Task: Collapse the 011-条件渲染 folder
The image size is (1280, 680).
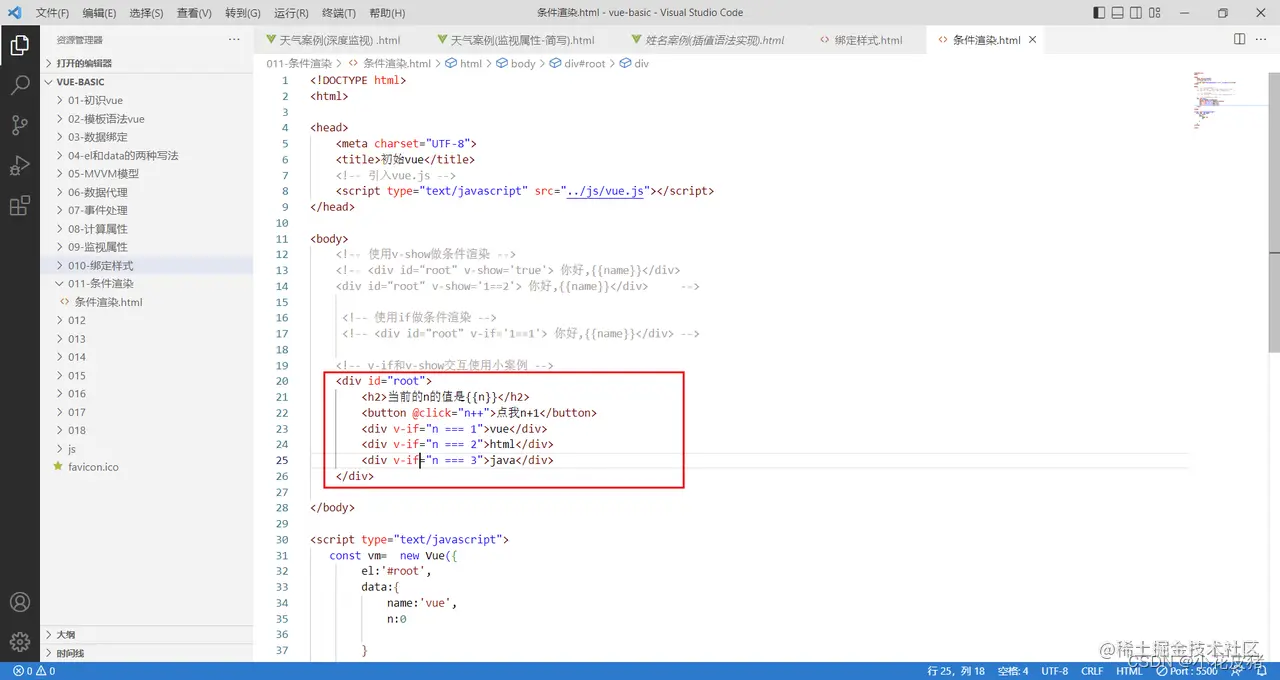Action: 147,283
